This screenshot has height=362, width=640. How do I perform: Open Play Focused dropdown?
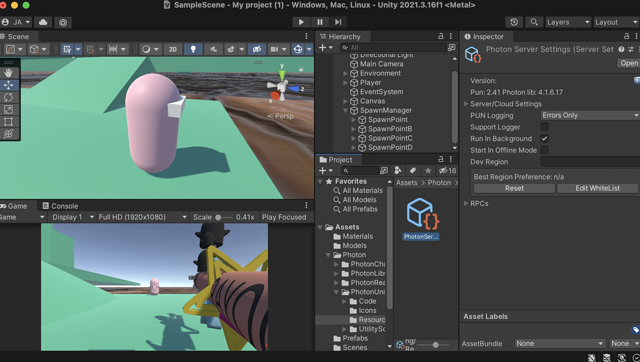pos(284,217)
